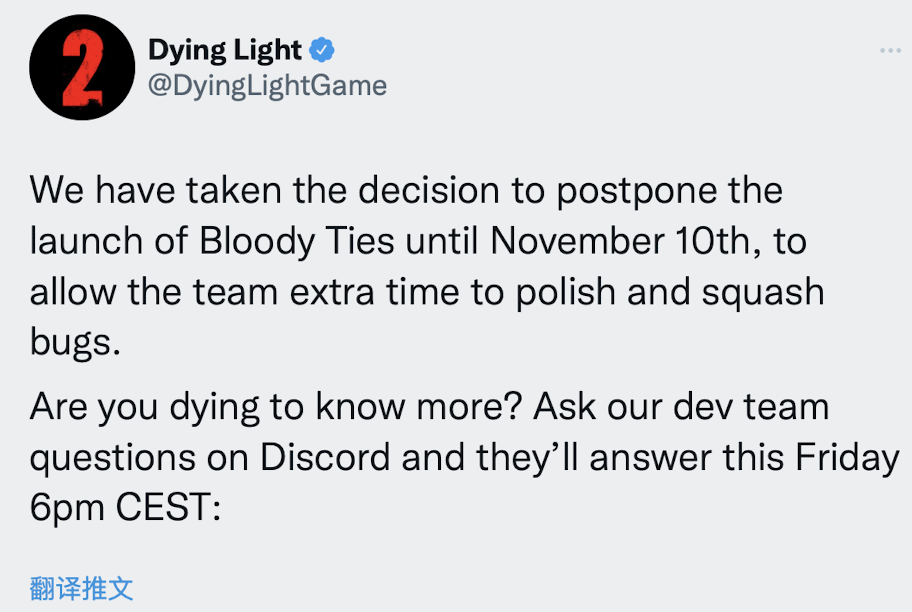Open the @DyingLightGame handle link
Image resolution: width=912 pixels, height=612 pixels.
tap(267, 85)
